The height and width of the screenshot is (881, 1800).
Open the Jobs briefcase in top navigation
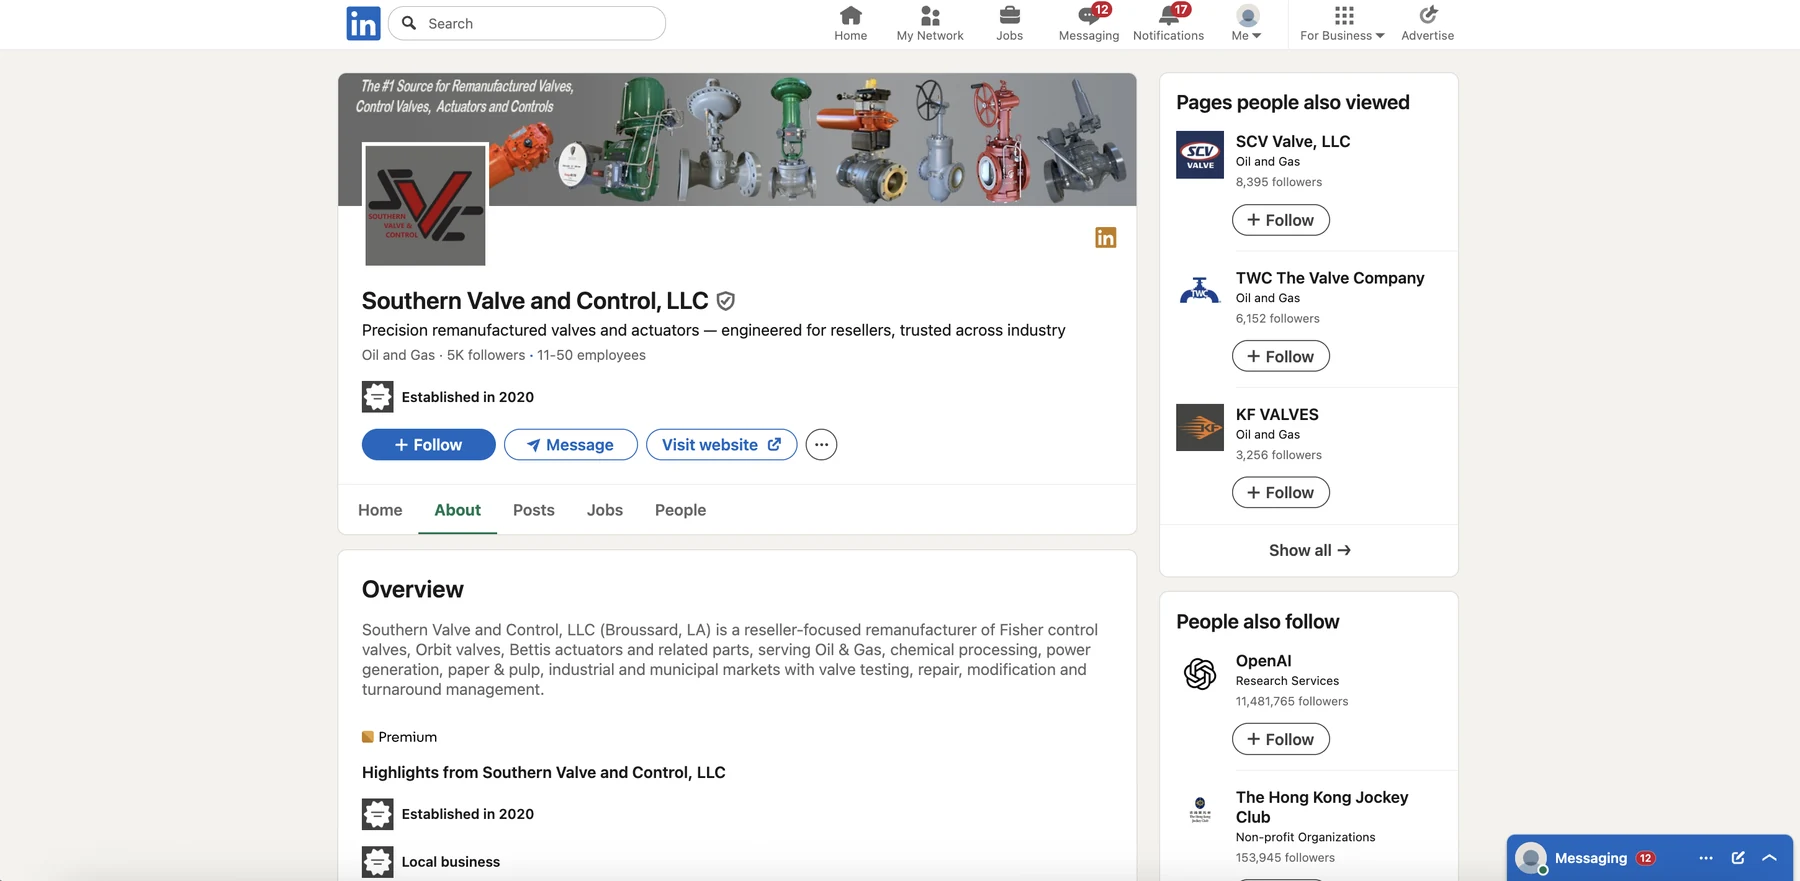point(1010,23)
